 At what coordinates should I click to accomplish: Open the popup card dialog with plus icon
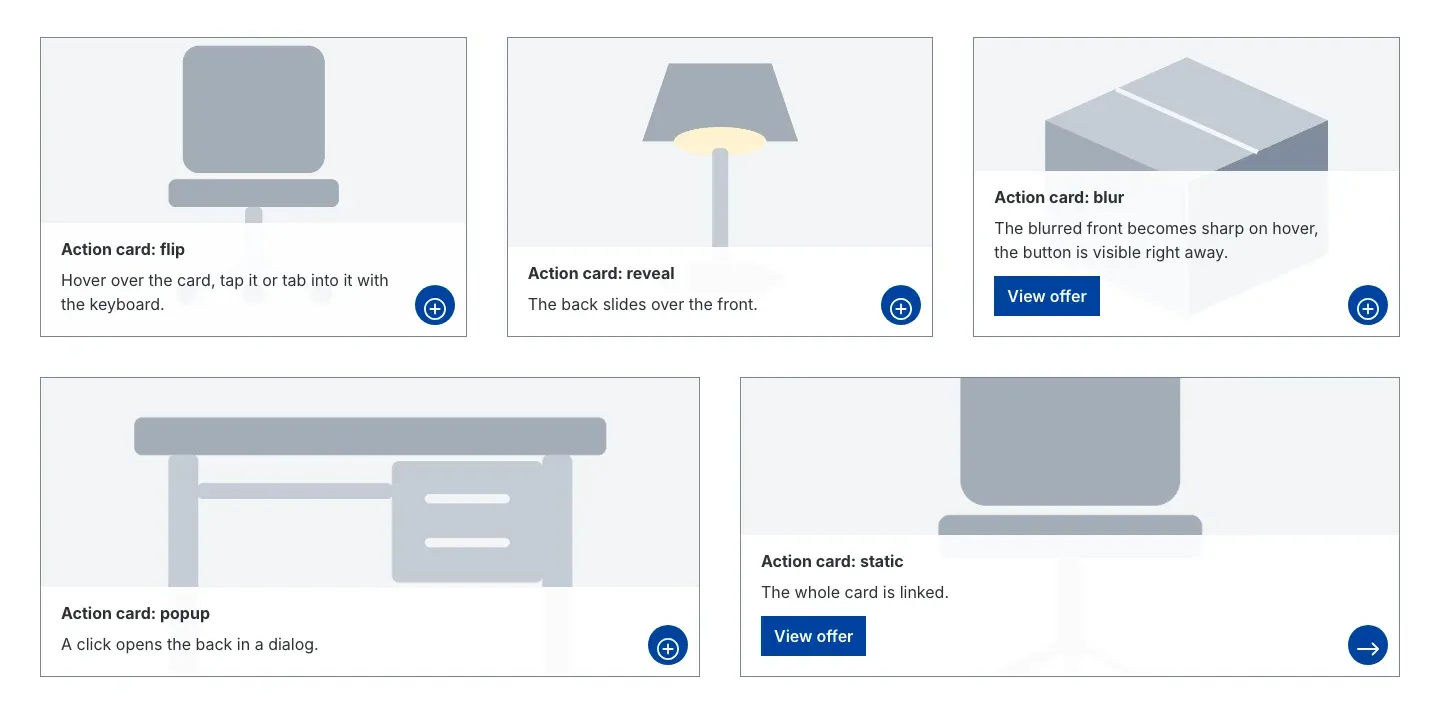(x=668, y=646)
